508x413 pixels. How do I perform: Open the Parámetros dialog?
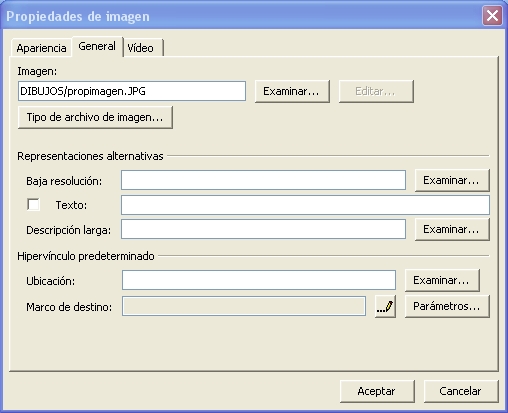click(447, 306)
